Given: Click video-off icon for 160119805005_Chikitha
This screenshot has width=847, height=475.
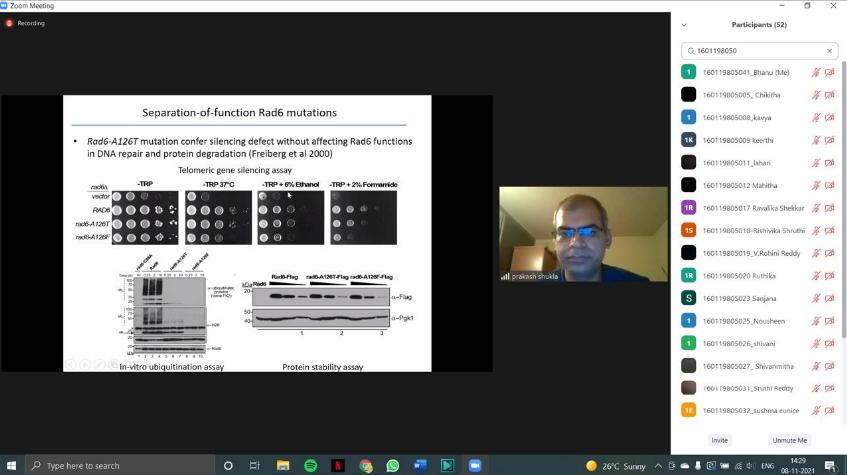Looking at the screenshot, I should pos(830,95).
